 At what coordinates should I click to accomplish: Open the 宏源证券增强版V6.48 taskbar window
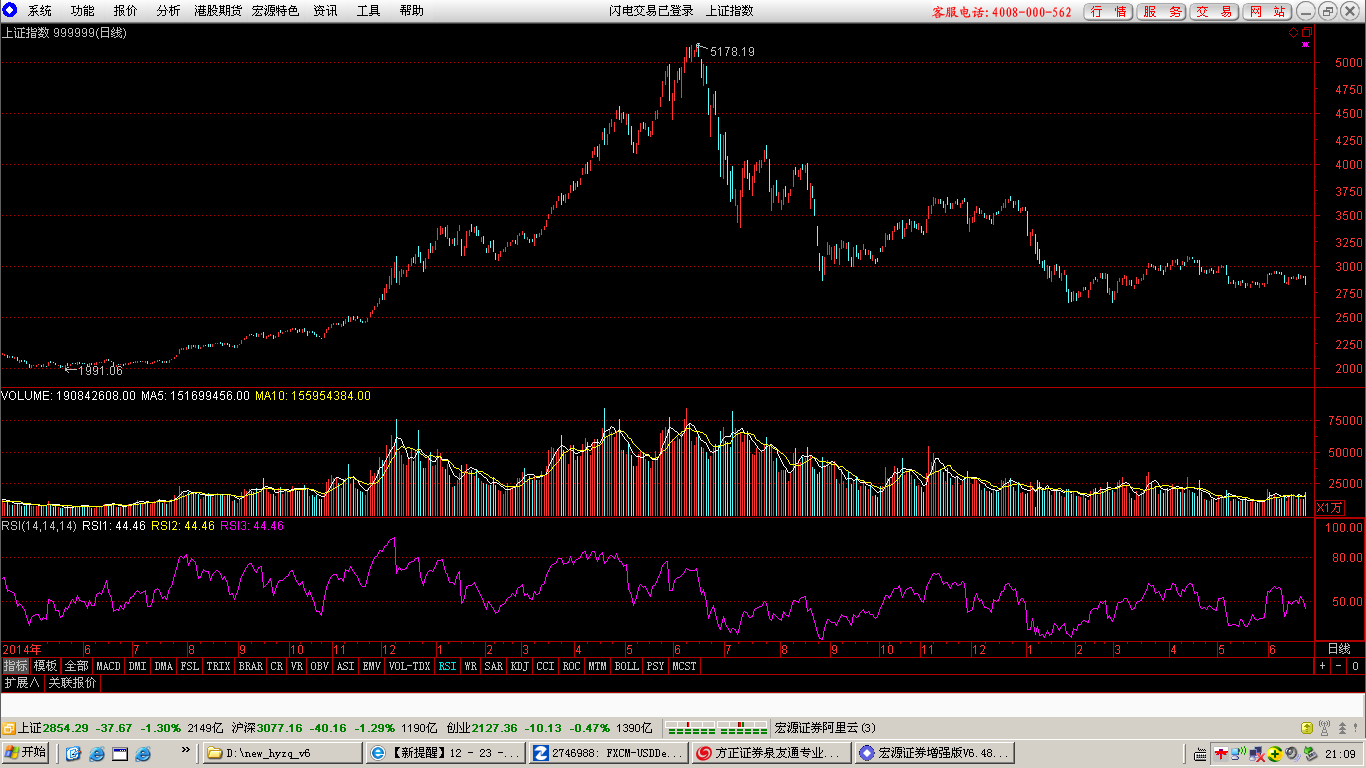[x=934, y=753]
